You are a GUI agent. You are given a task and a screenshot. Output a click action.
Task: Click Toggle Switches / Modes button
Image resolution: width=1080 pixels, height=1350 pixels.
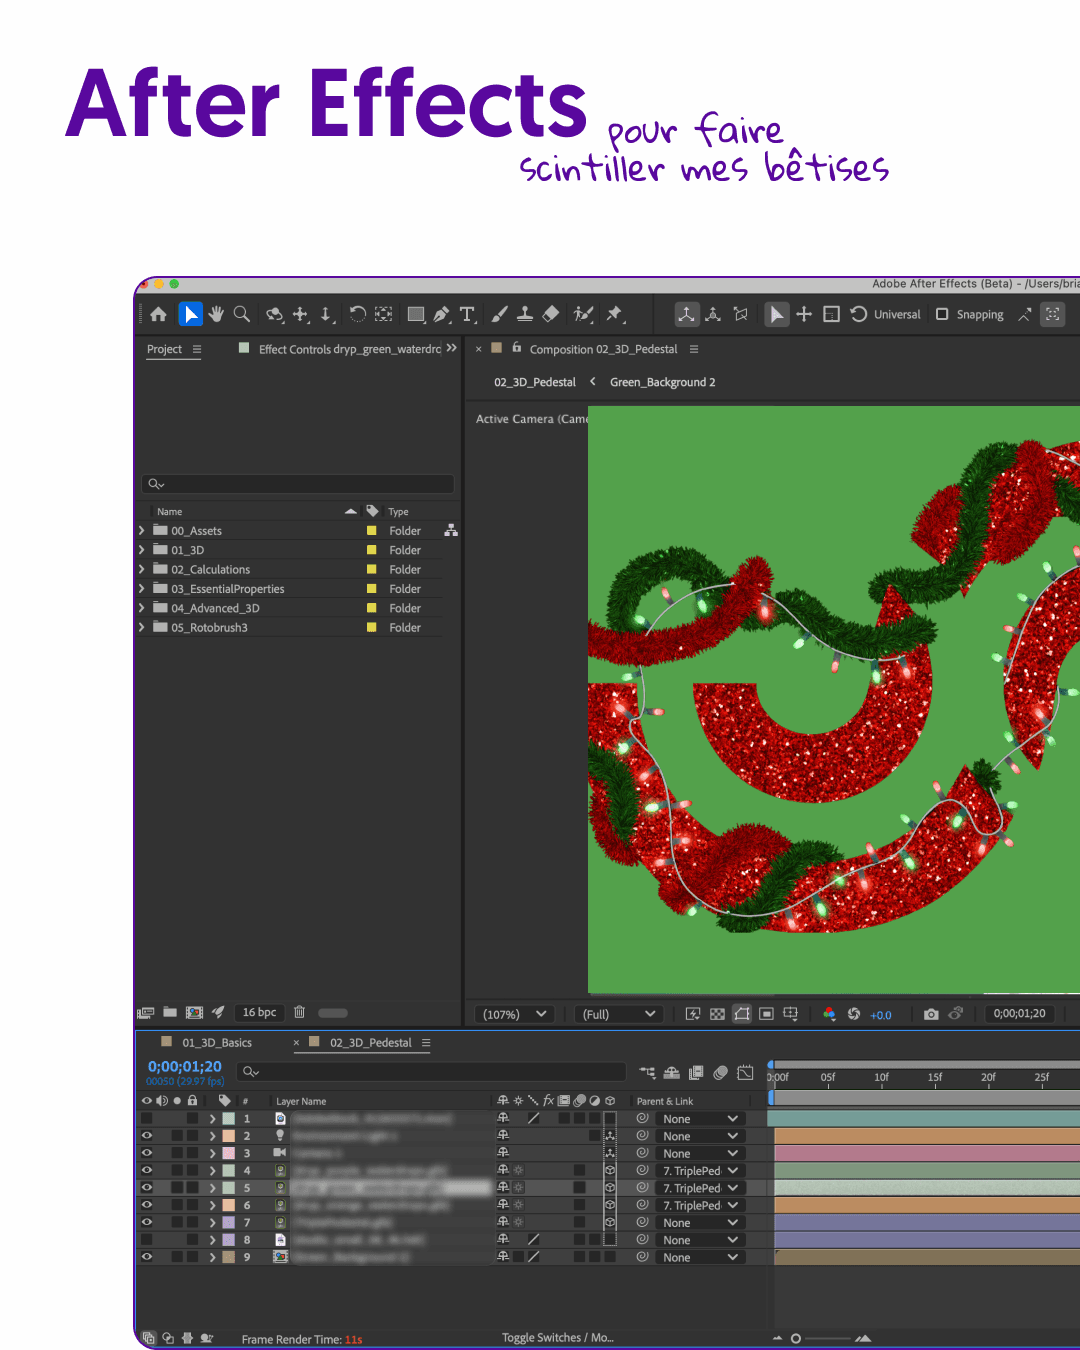coord(557,1338)
